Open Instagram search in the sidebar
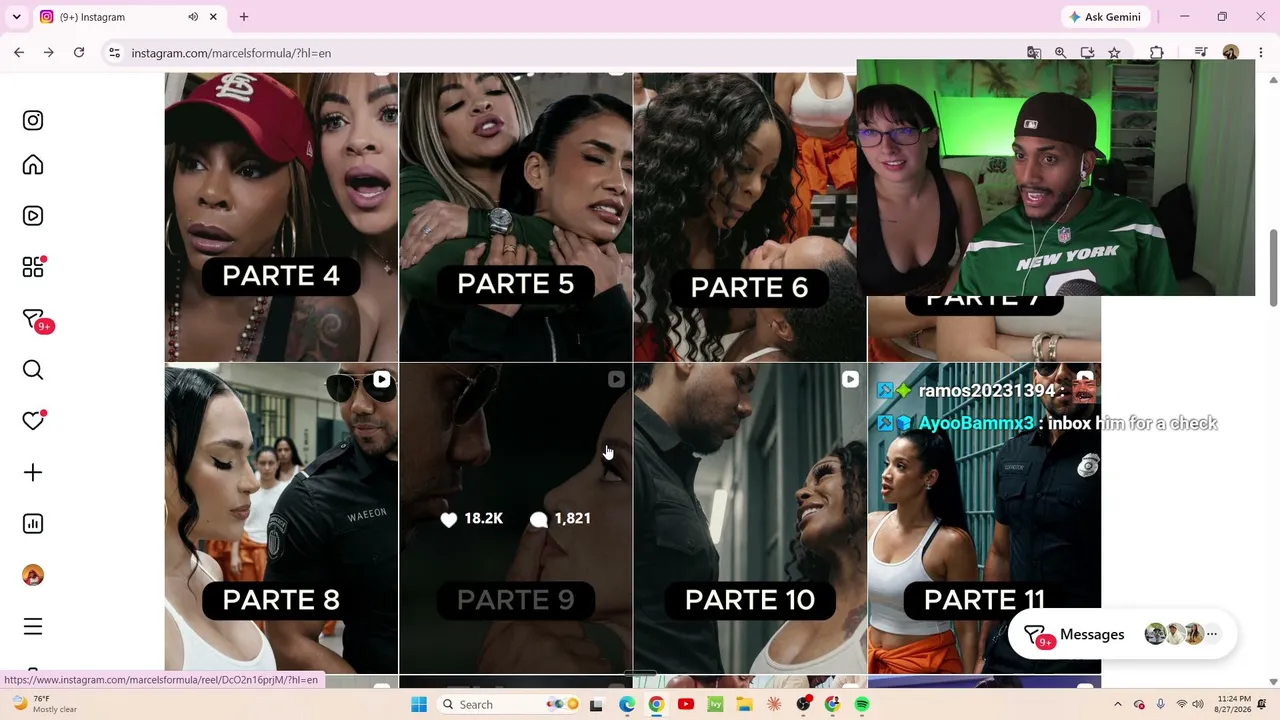The image size is (1280, 720). pos(33,370)
